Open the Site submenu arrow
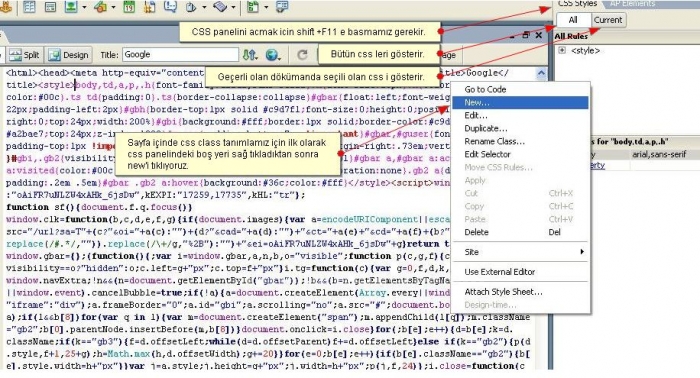 point(582,252)
